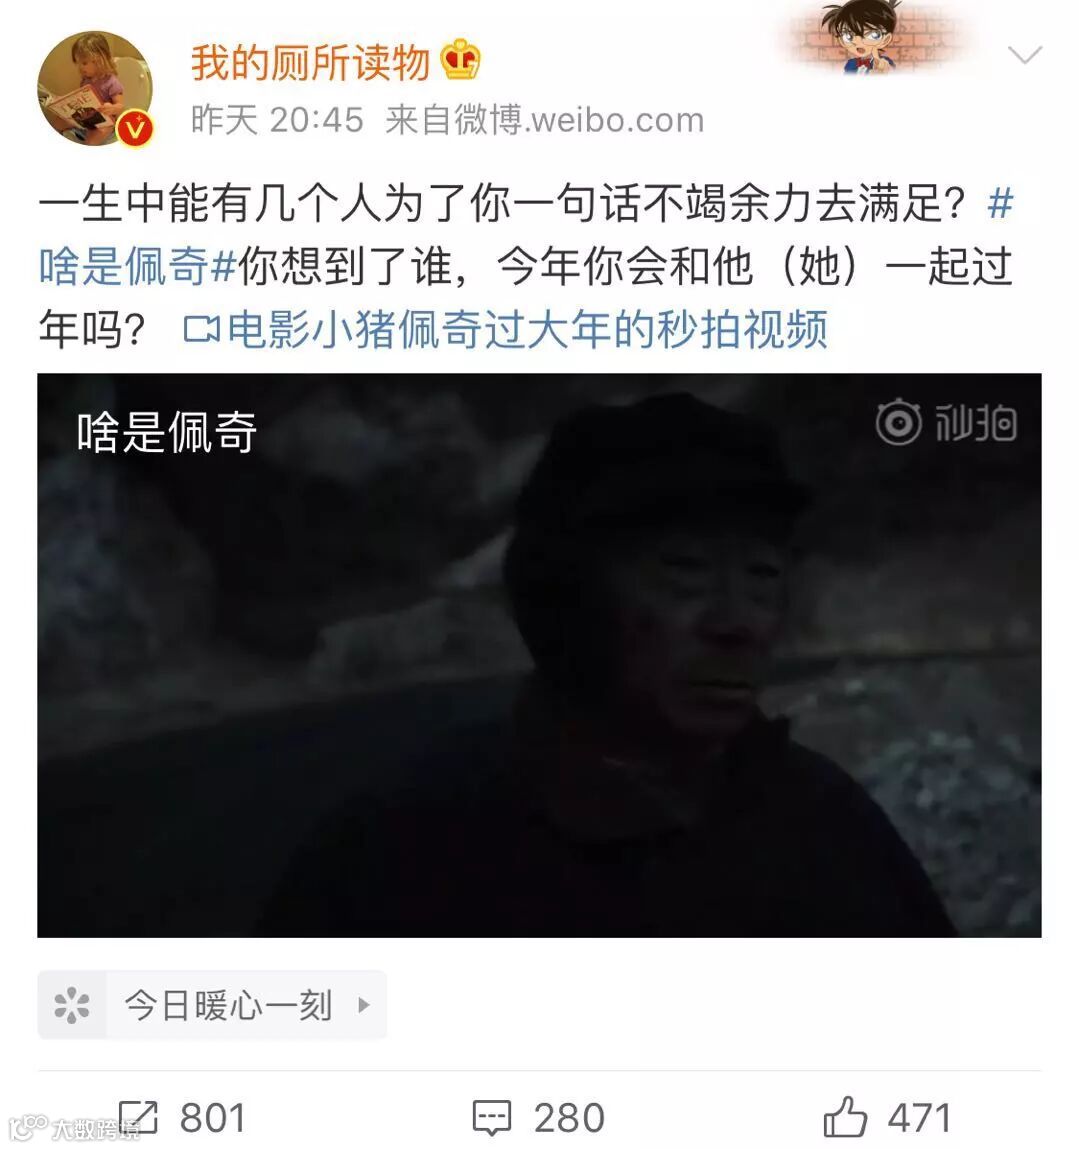Tap the crown membership icon beside username
The width and height of the screenshot is (1079, 1149).
click(460, 59)
